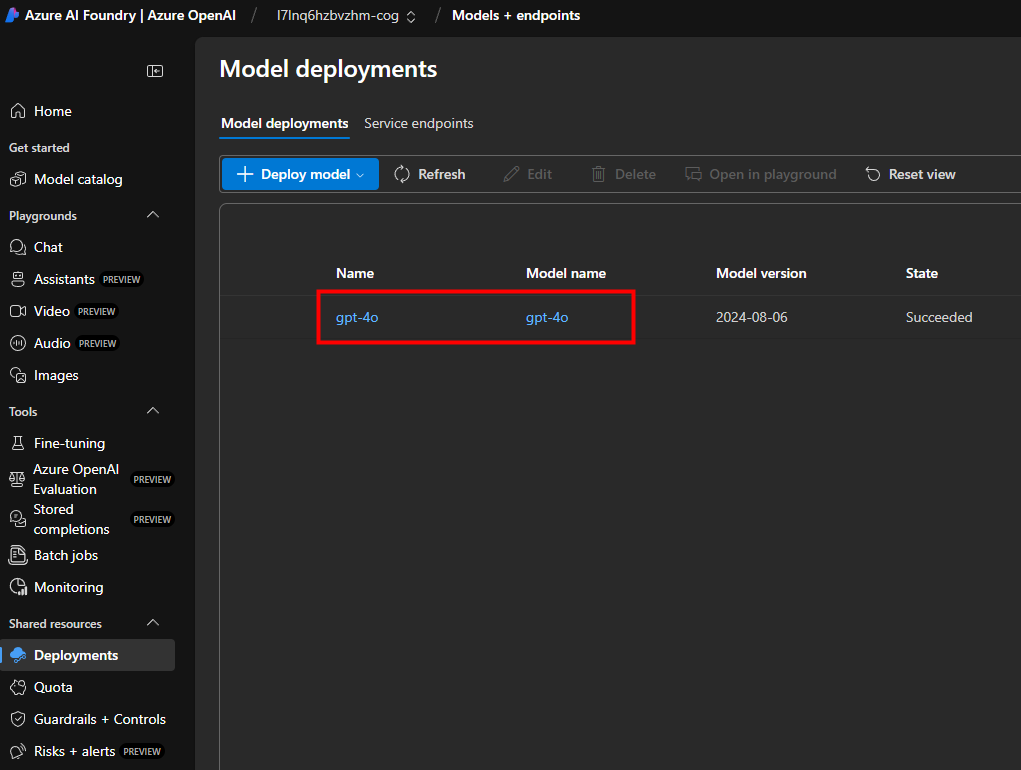Click the Model catalog cube icon
This screenshot has height=770, width=1021.
pos(18,180)
